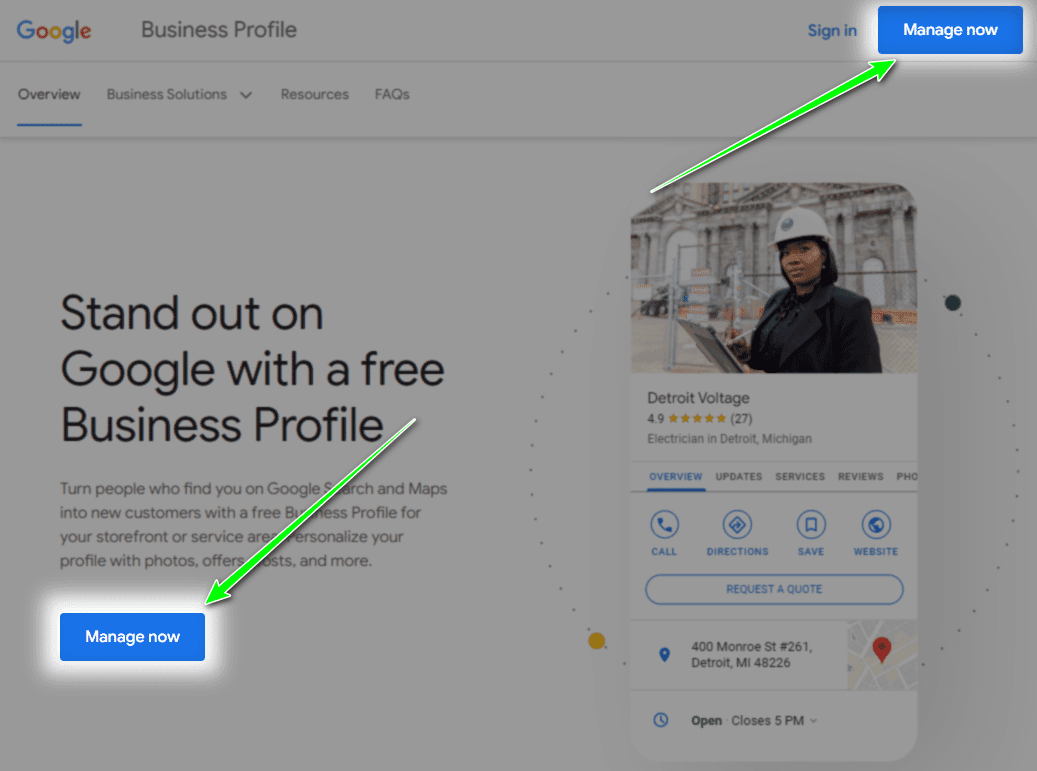Click the Detroit Voltage business name

[x=698, y=398]
